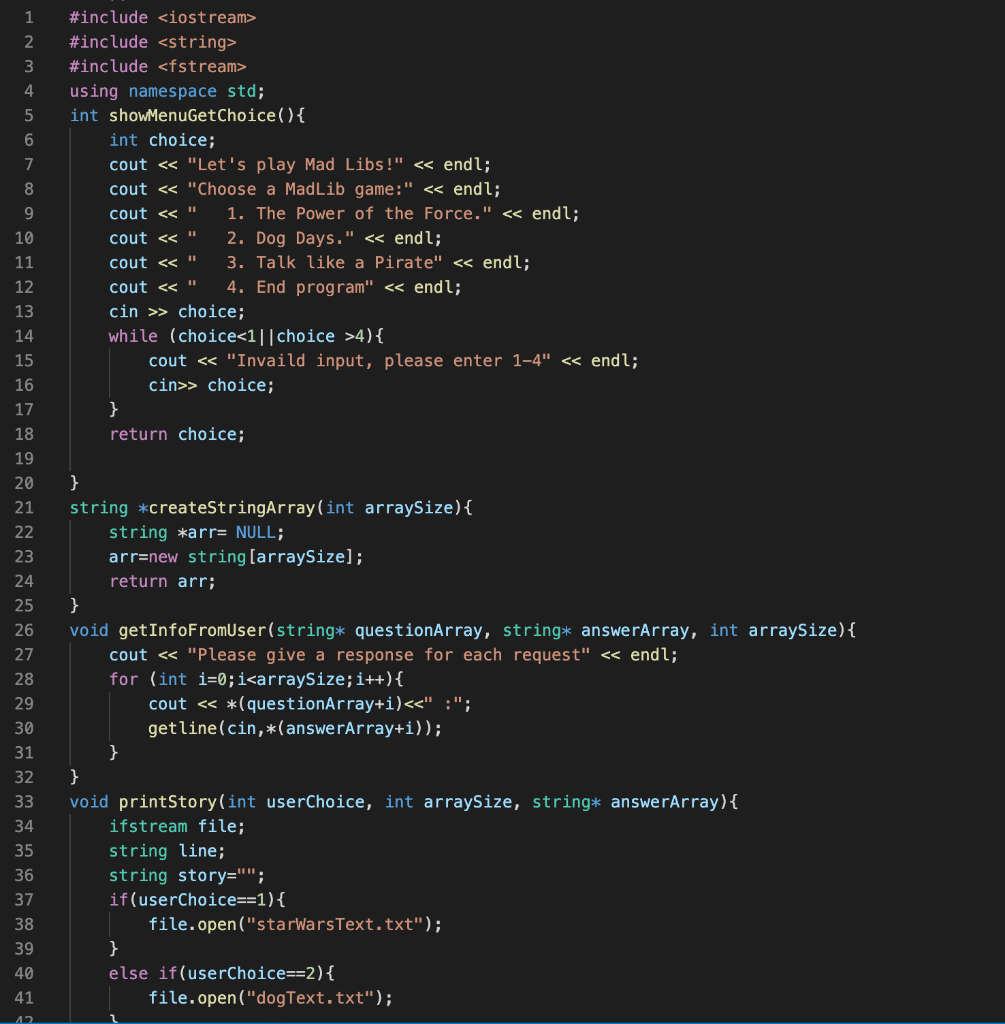The height and width of the screenshot is (1024, 1005).
Task: Select line number 5 in the gutter
Action: (29, 116)
